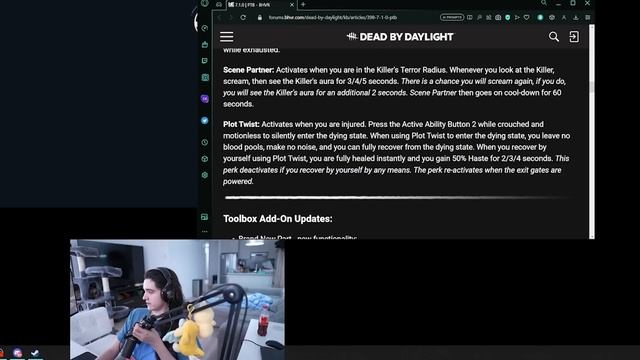Open the Twitter bird icon in sidebar
The width and height of the screenshot is (640, 360).
pyautogui.click(x=205, y=120)
